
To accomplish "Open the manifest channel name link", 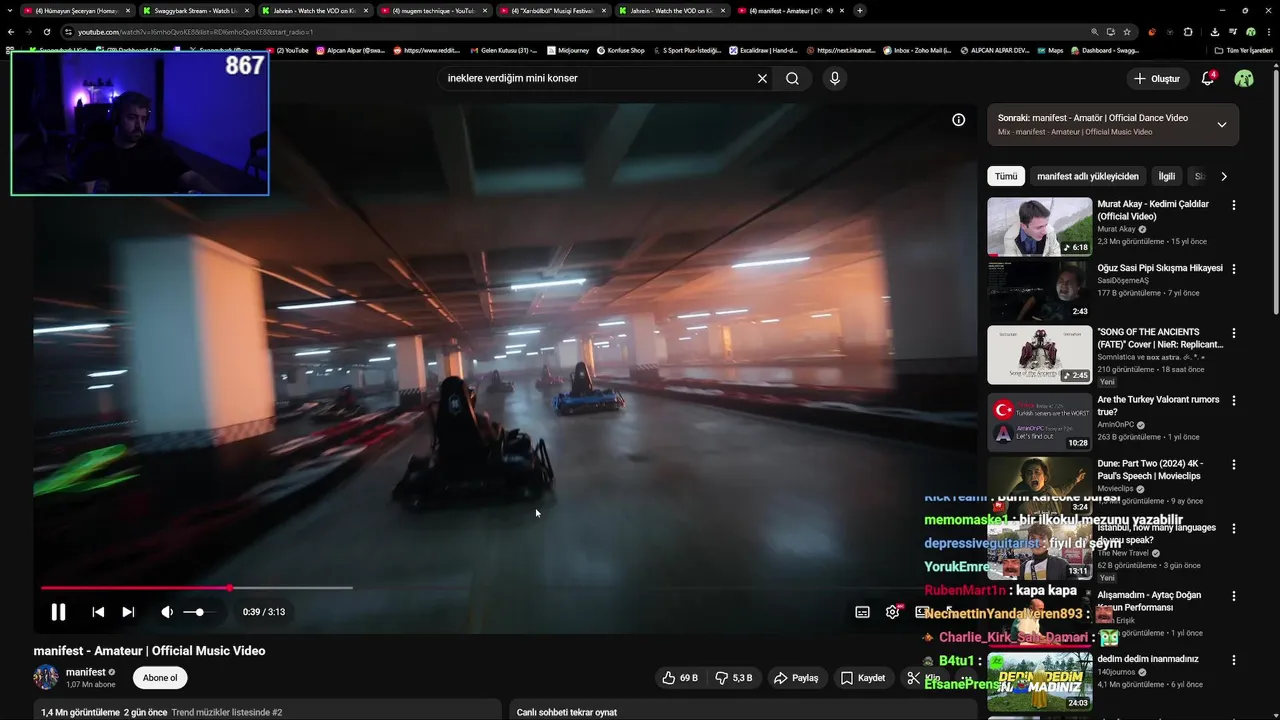I will point(86,672).
